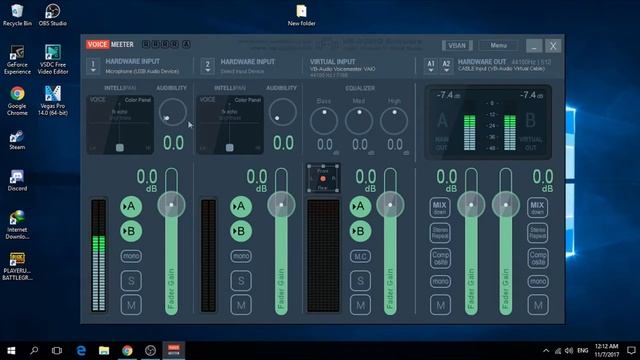640x360 pixels.
Task: Open OBS Studio desktop shortcut
Action: pyautogui.click(x=53, y=15)
